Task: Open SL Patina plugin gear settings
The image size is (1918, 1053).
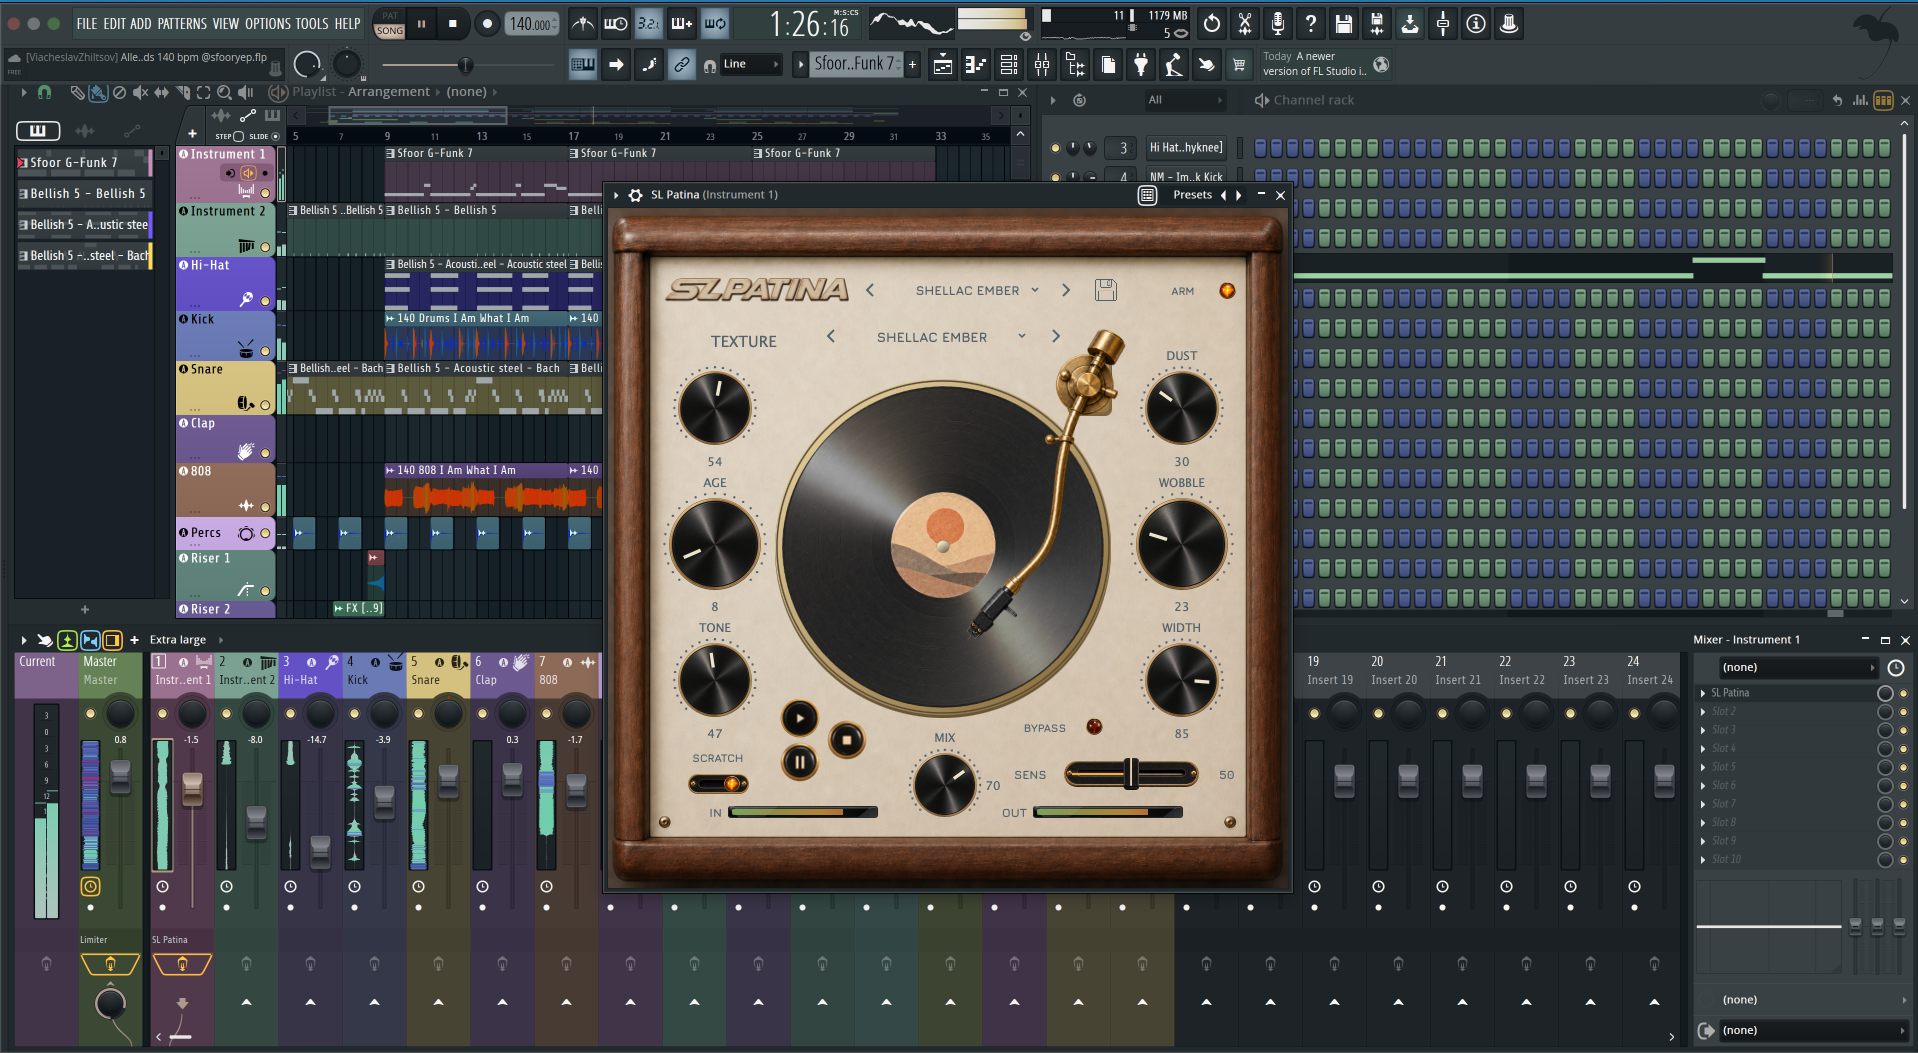Action: coord(635,195)
